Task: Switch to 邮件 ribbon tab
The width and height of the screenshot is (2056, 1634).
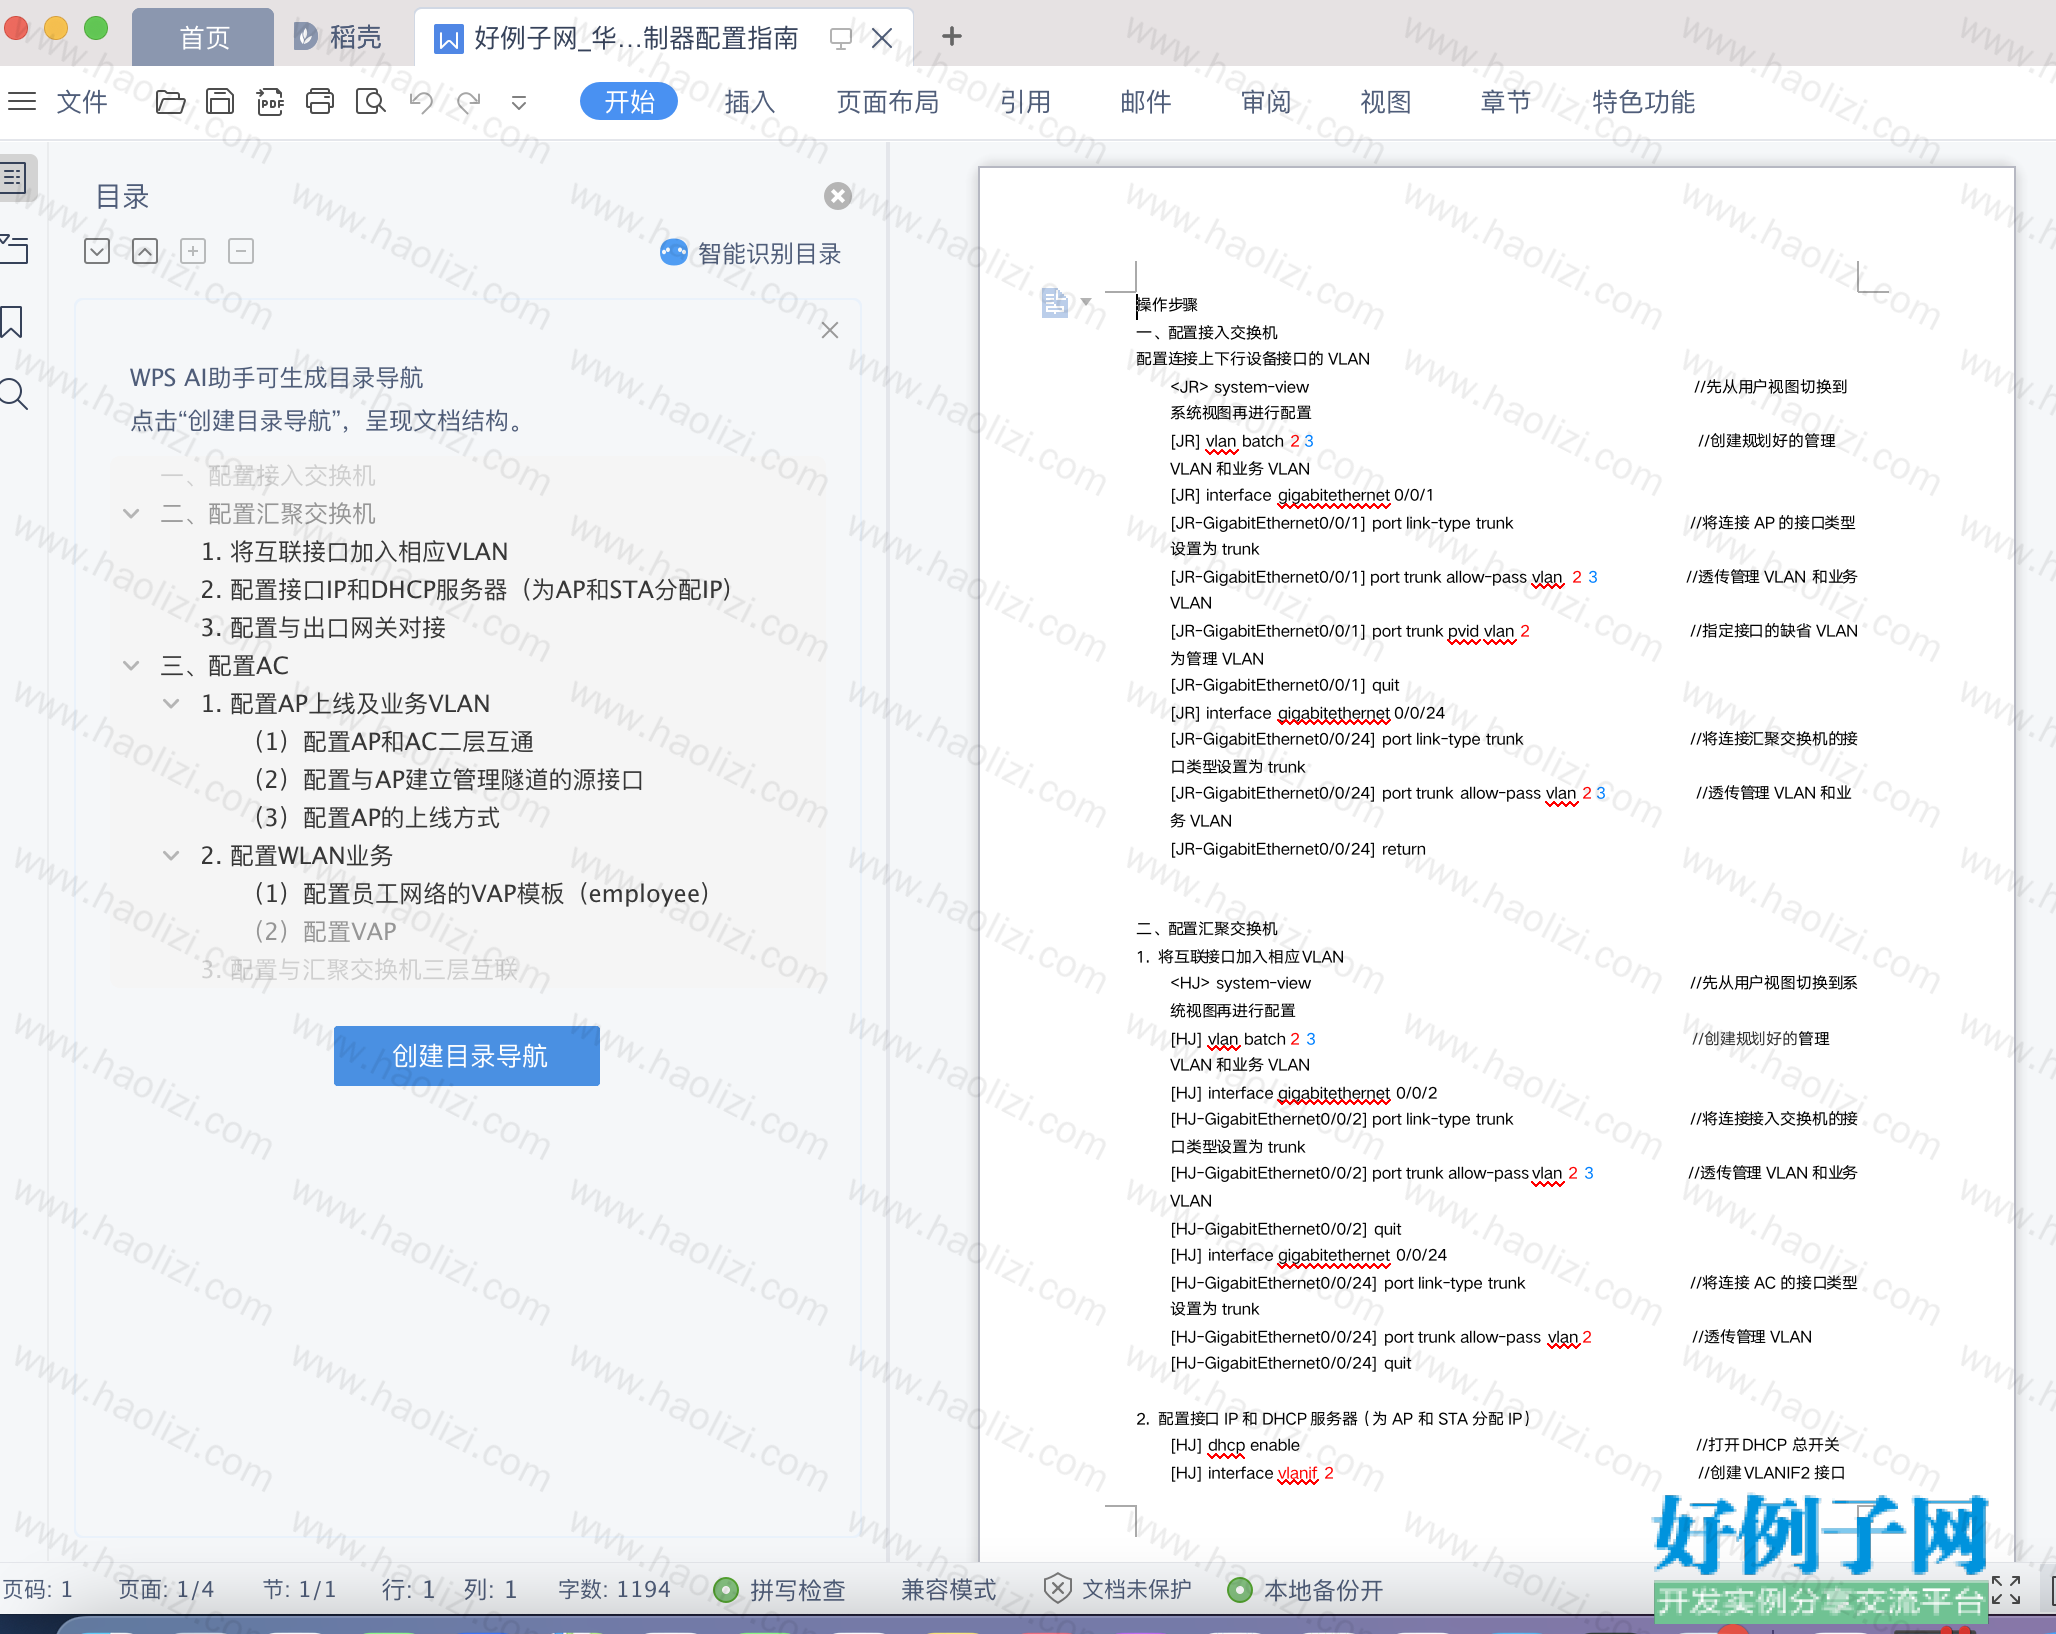Action: tap(1145, 102)
